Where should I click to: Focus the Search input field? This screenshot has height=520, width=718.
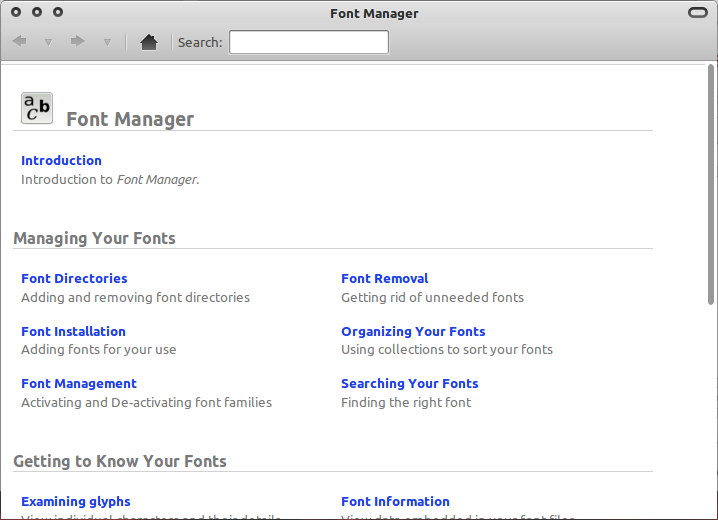click(x=309, y=42)
